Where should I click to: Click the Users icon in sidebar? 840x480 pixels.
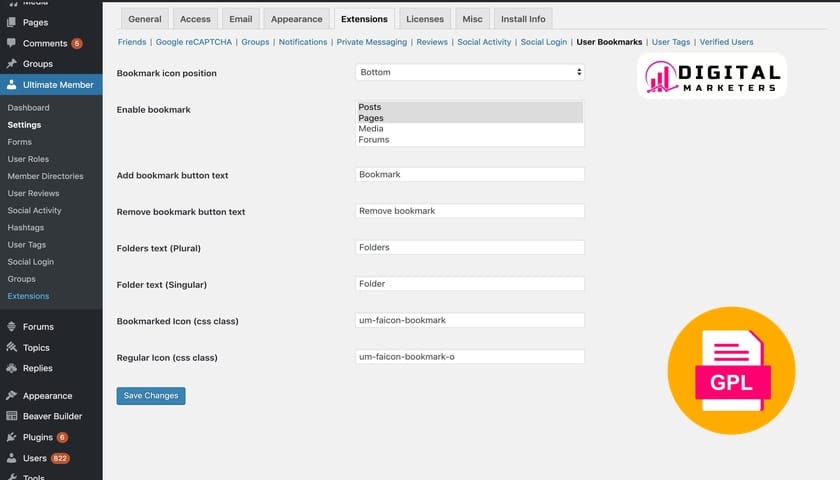(x=11, y=458)
